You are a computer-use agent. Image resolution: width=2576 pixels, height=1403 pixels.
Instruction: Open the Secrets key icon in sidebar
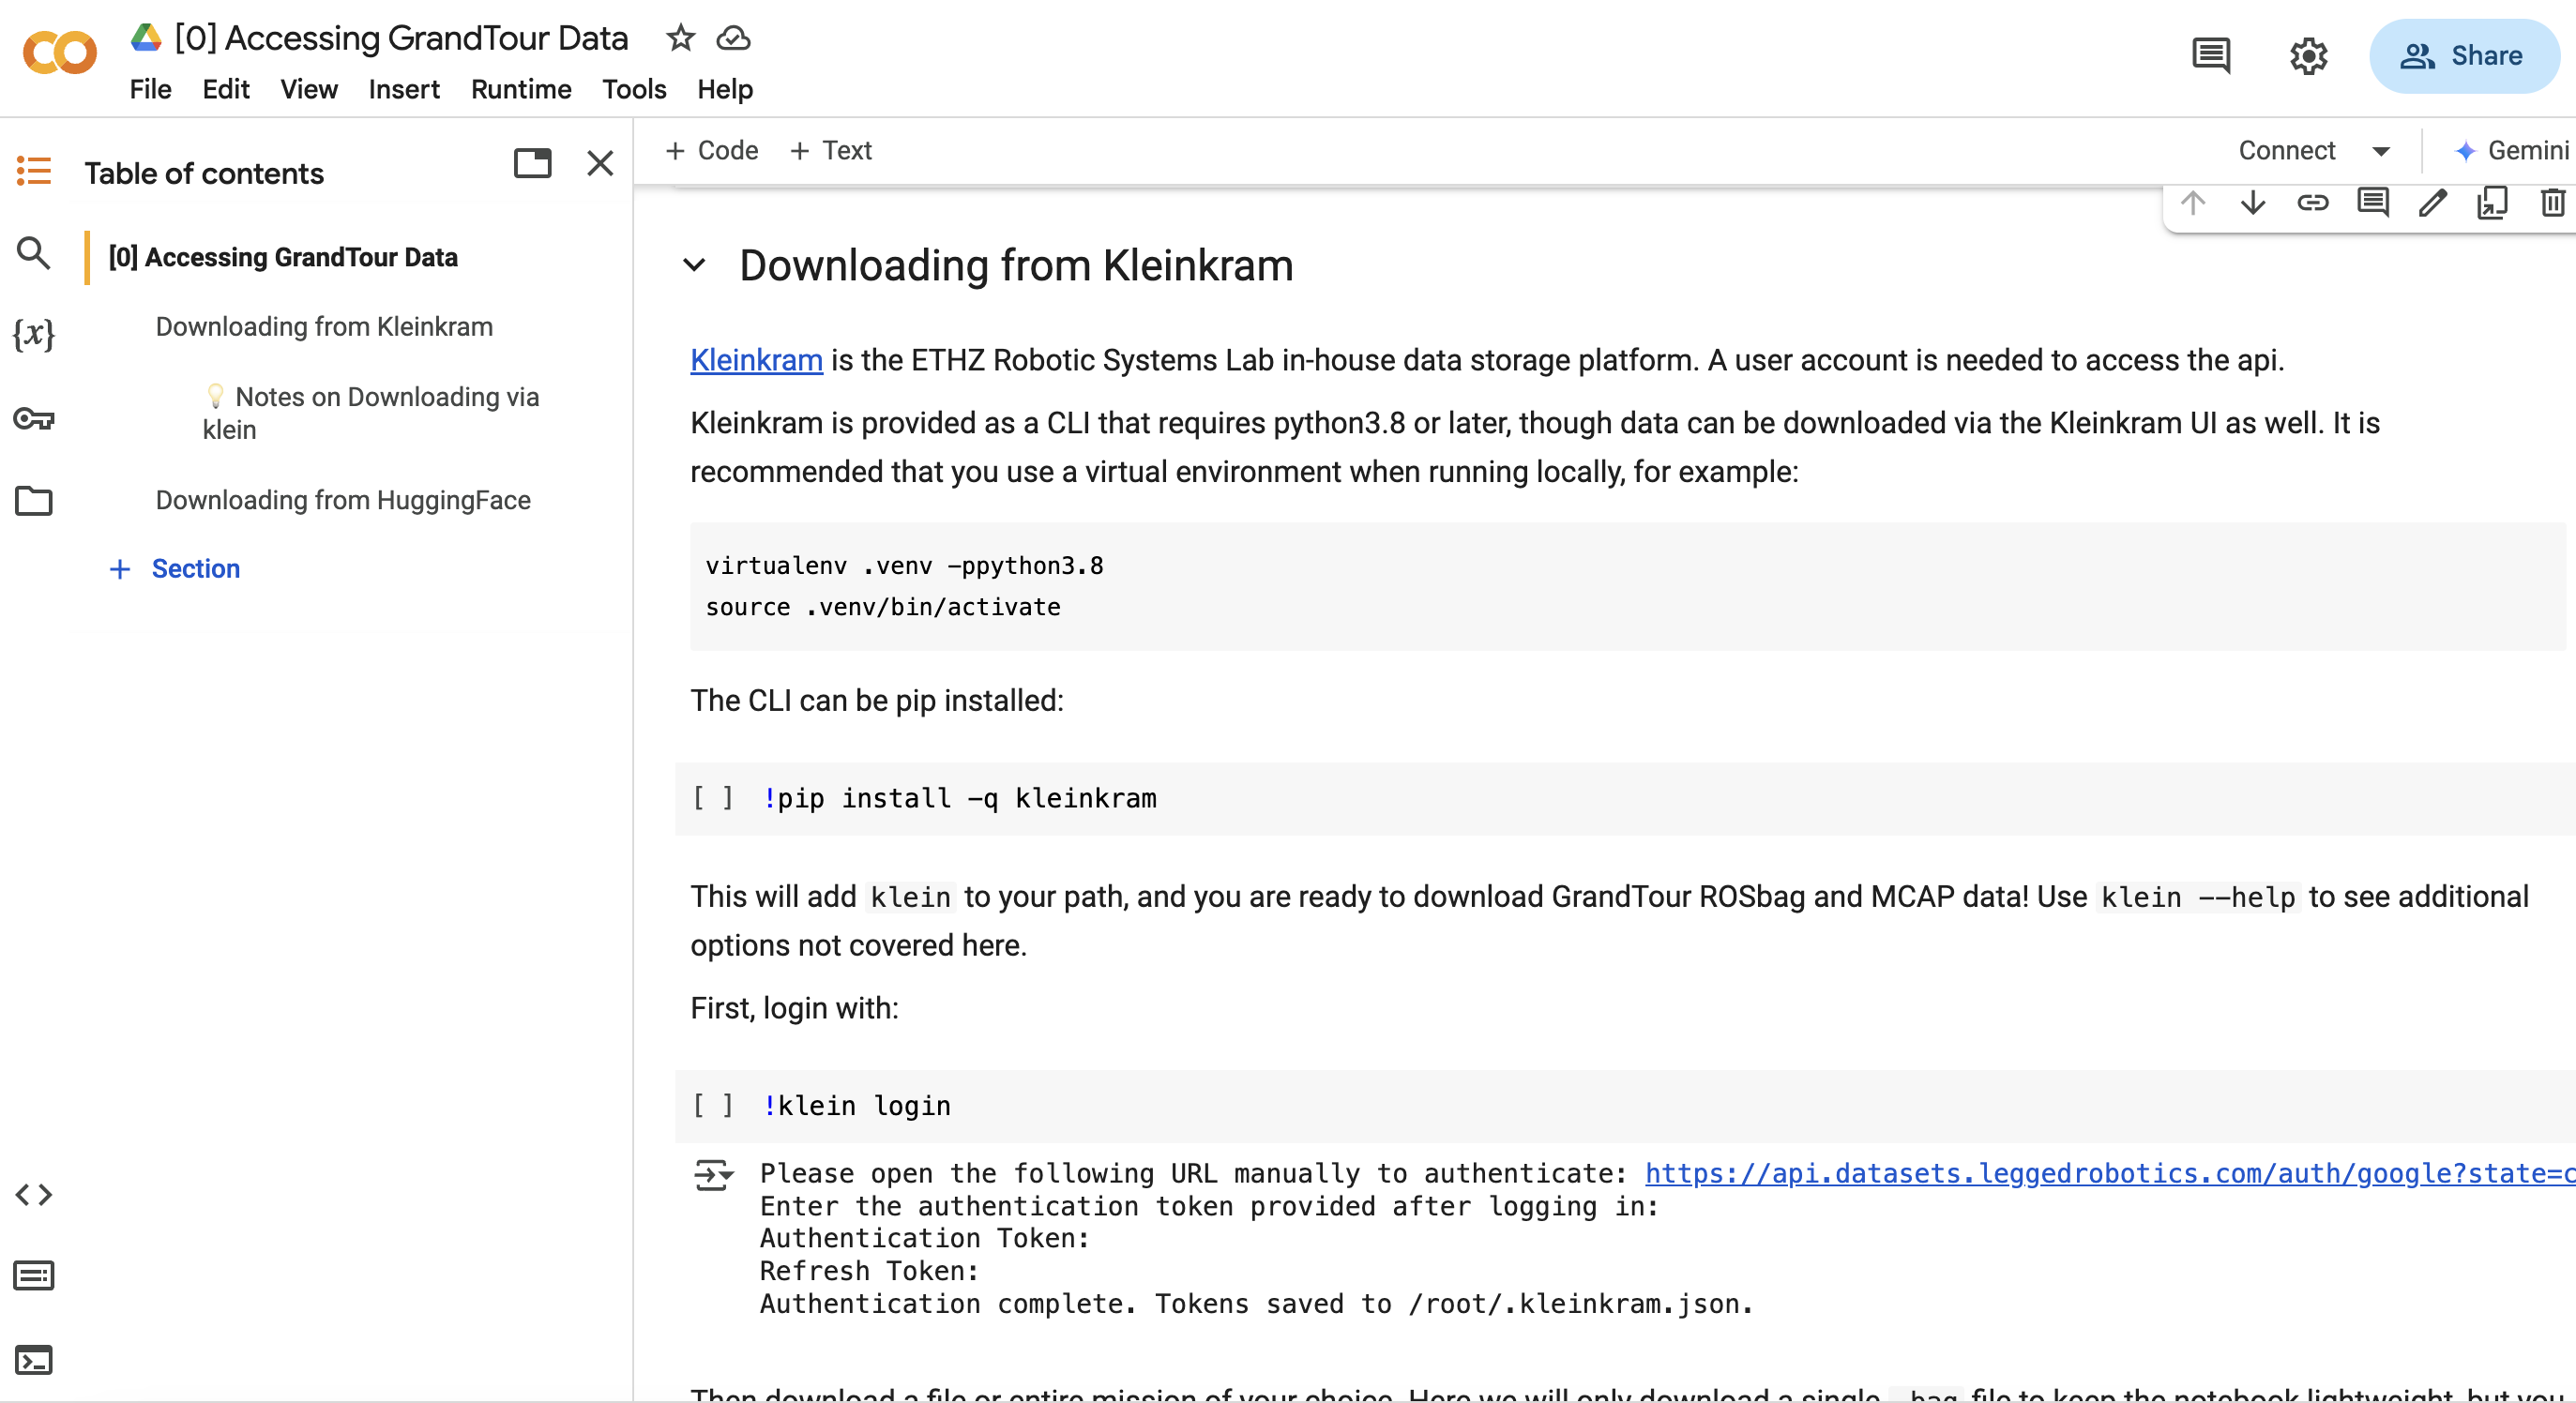click(x=34, y=418)
